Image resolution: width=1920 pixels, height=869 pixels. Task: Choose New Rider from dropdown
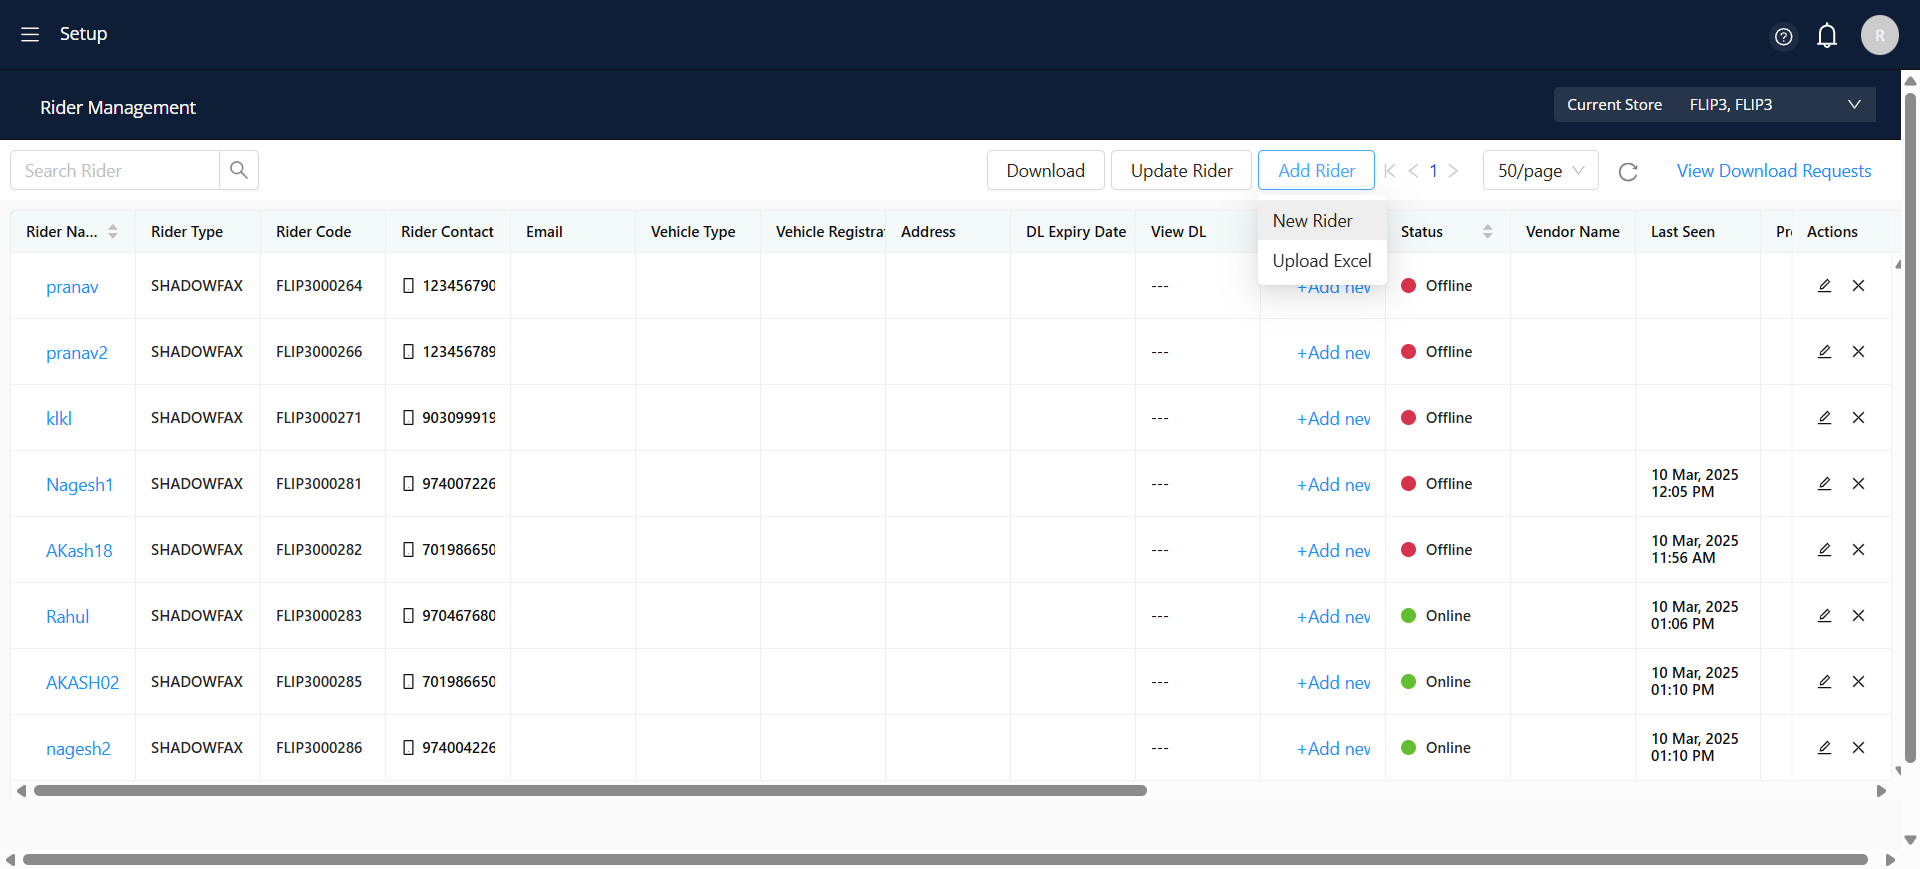[x=1322, y=221]
